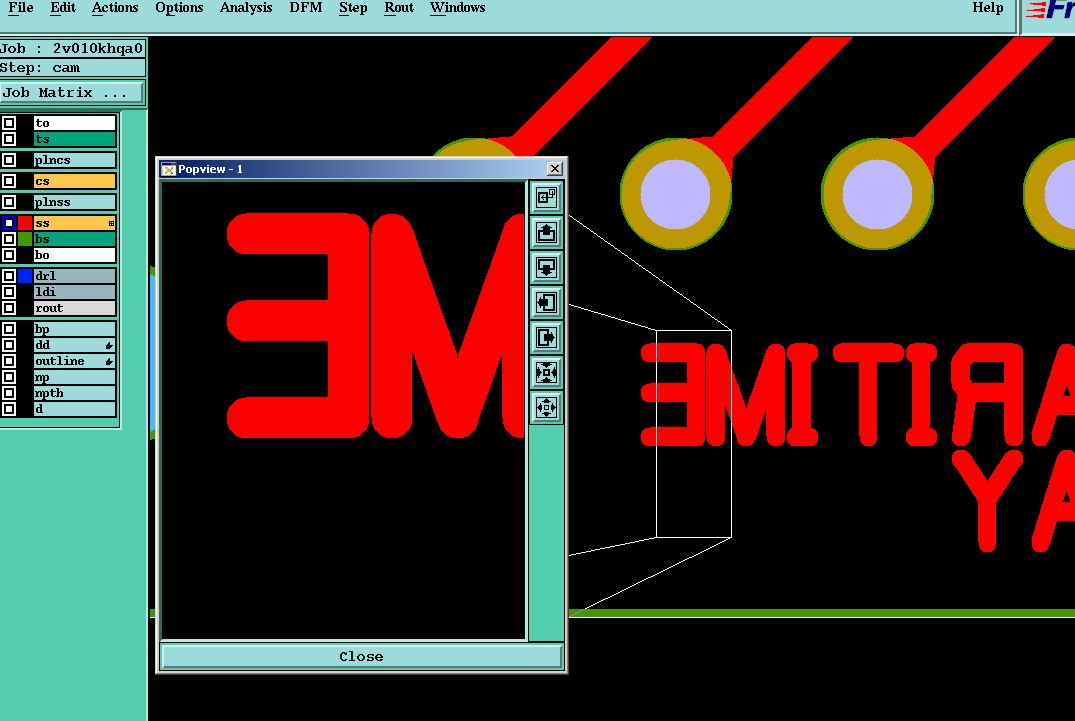This screenshot has width=1075, height=721.
Task: Open the Windows menu
Action: click(x=457, y=8)
